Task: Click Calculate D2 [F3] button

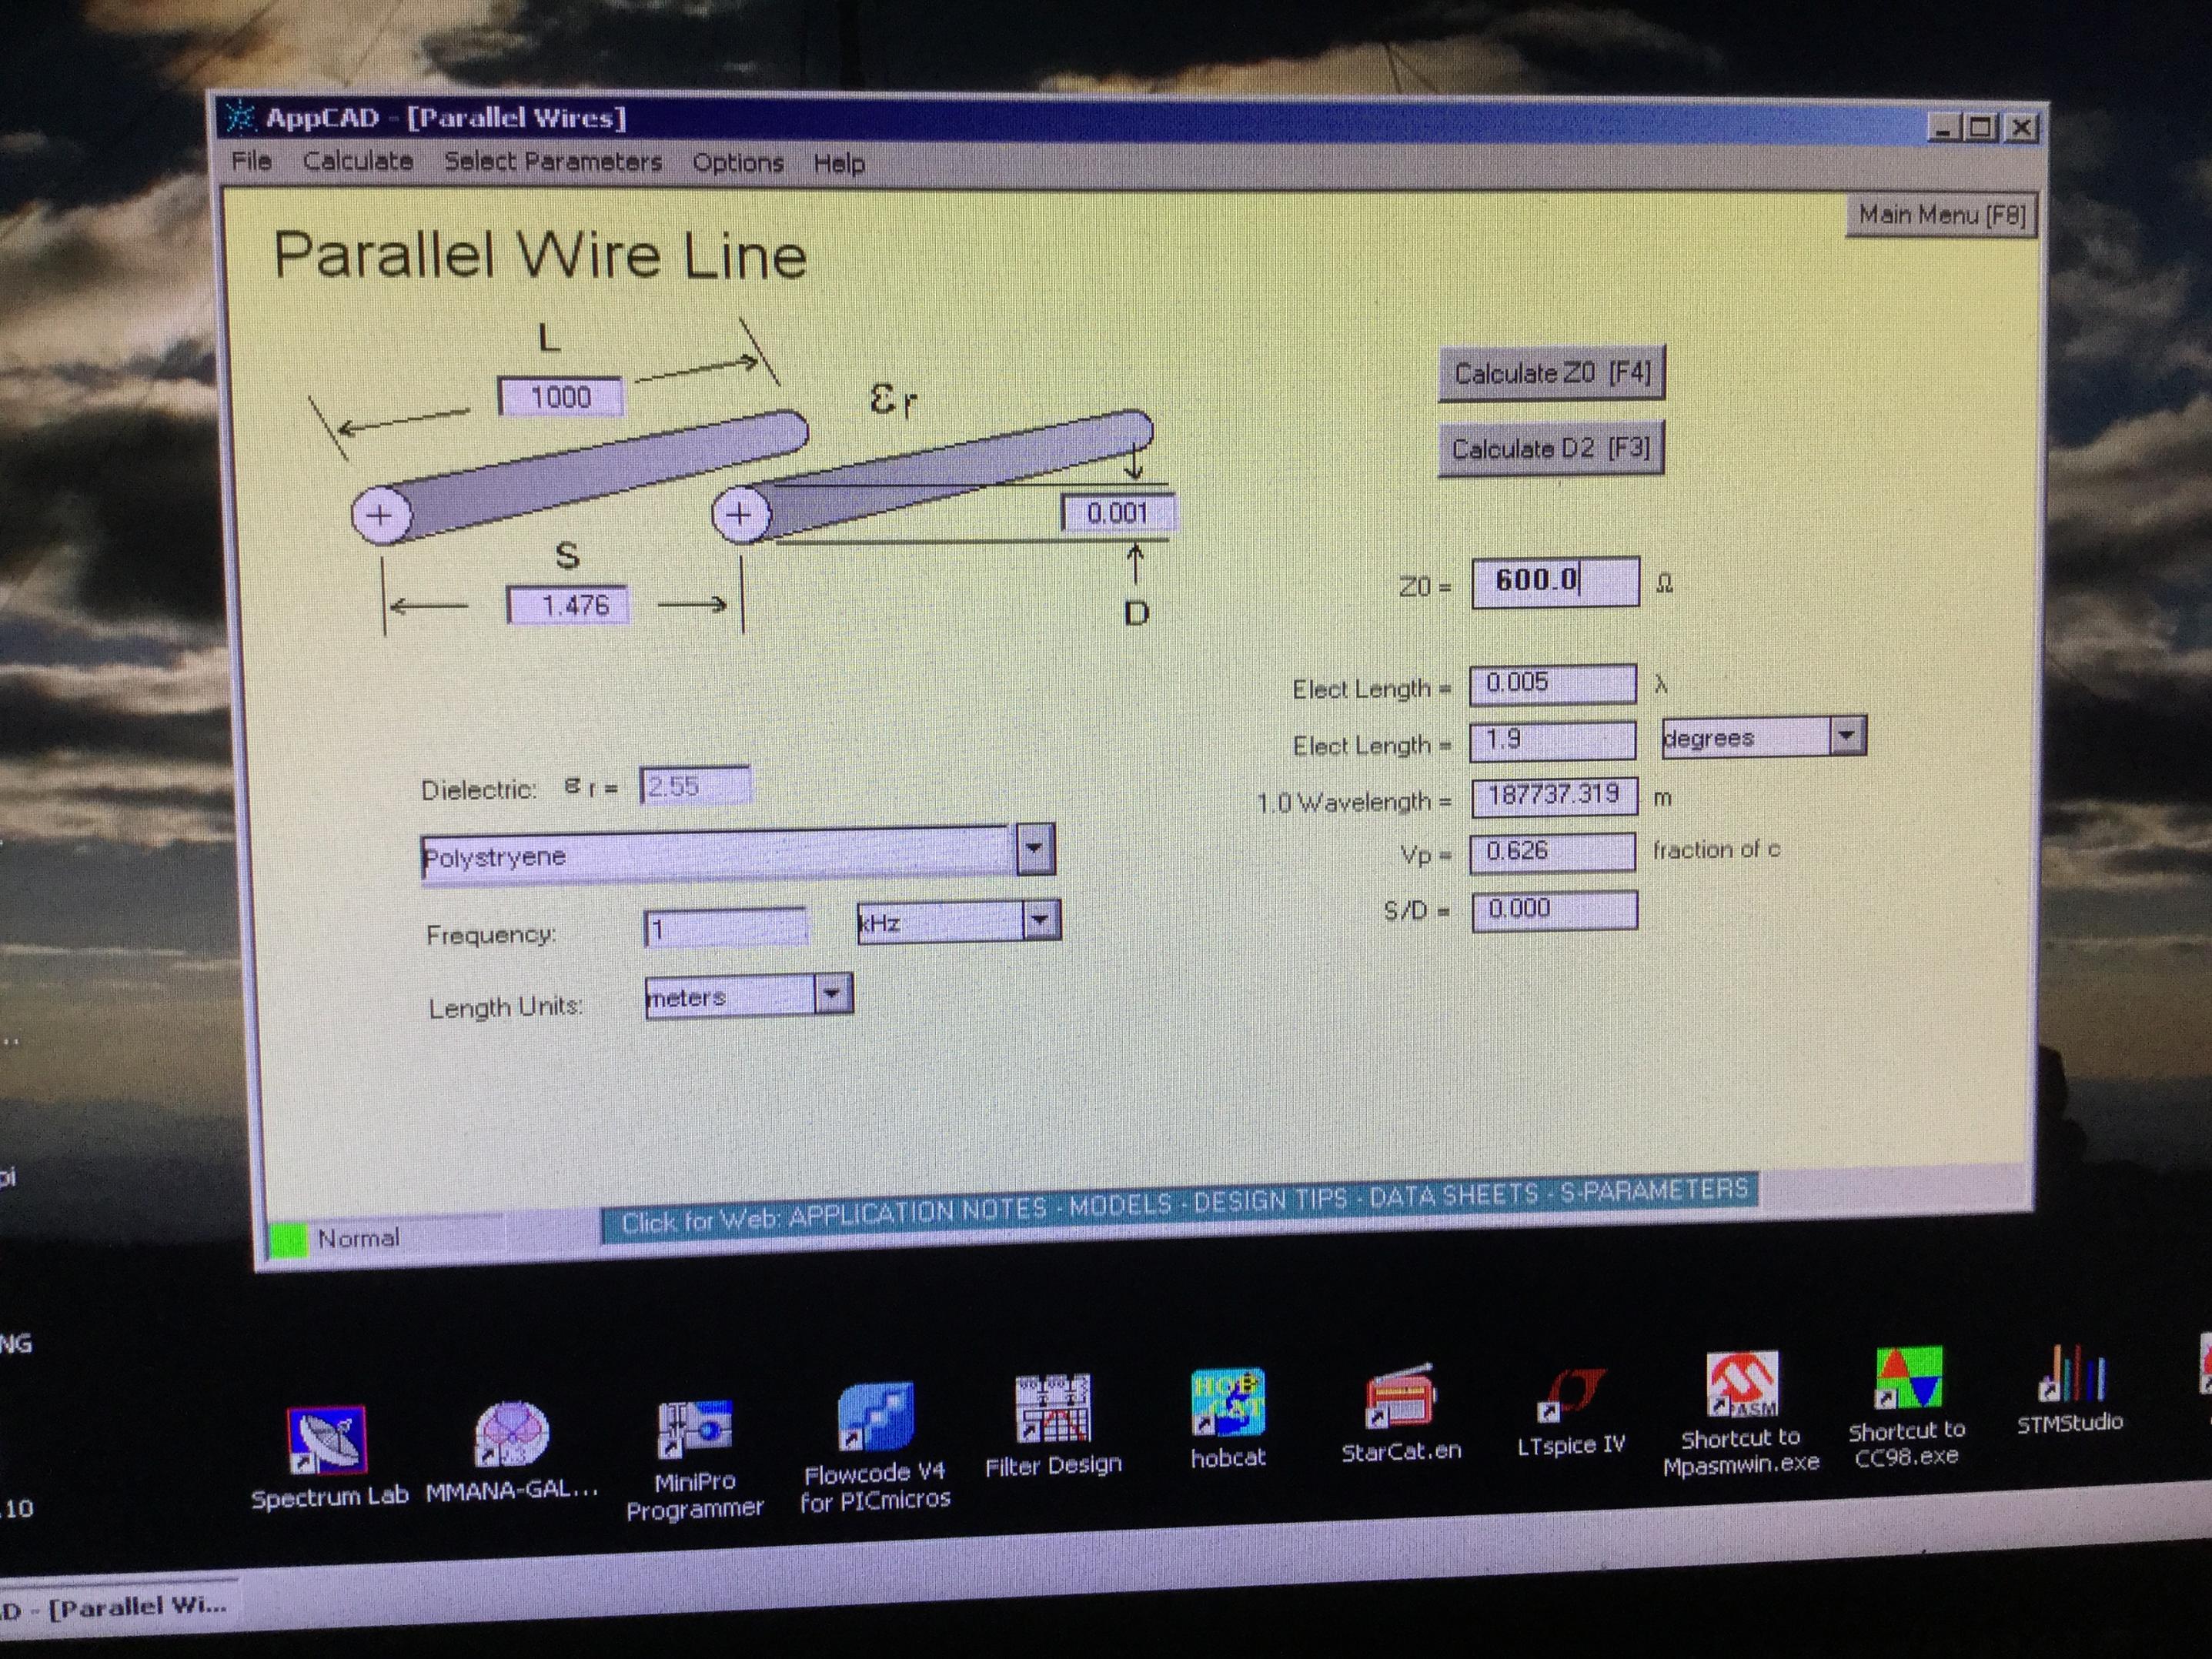Action: click(x=1551, y=449)
